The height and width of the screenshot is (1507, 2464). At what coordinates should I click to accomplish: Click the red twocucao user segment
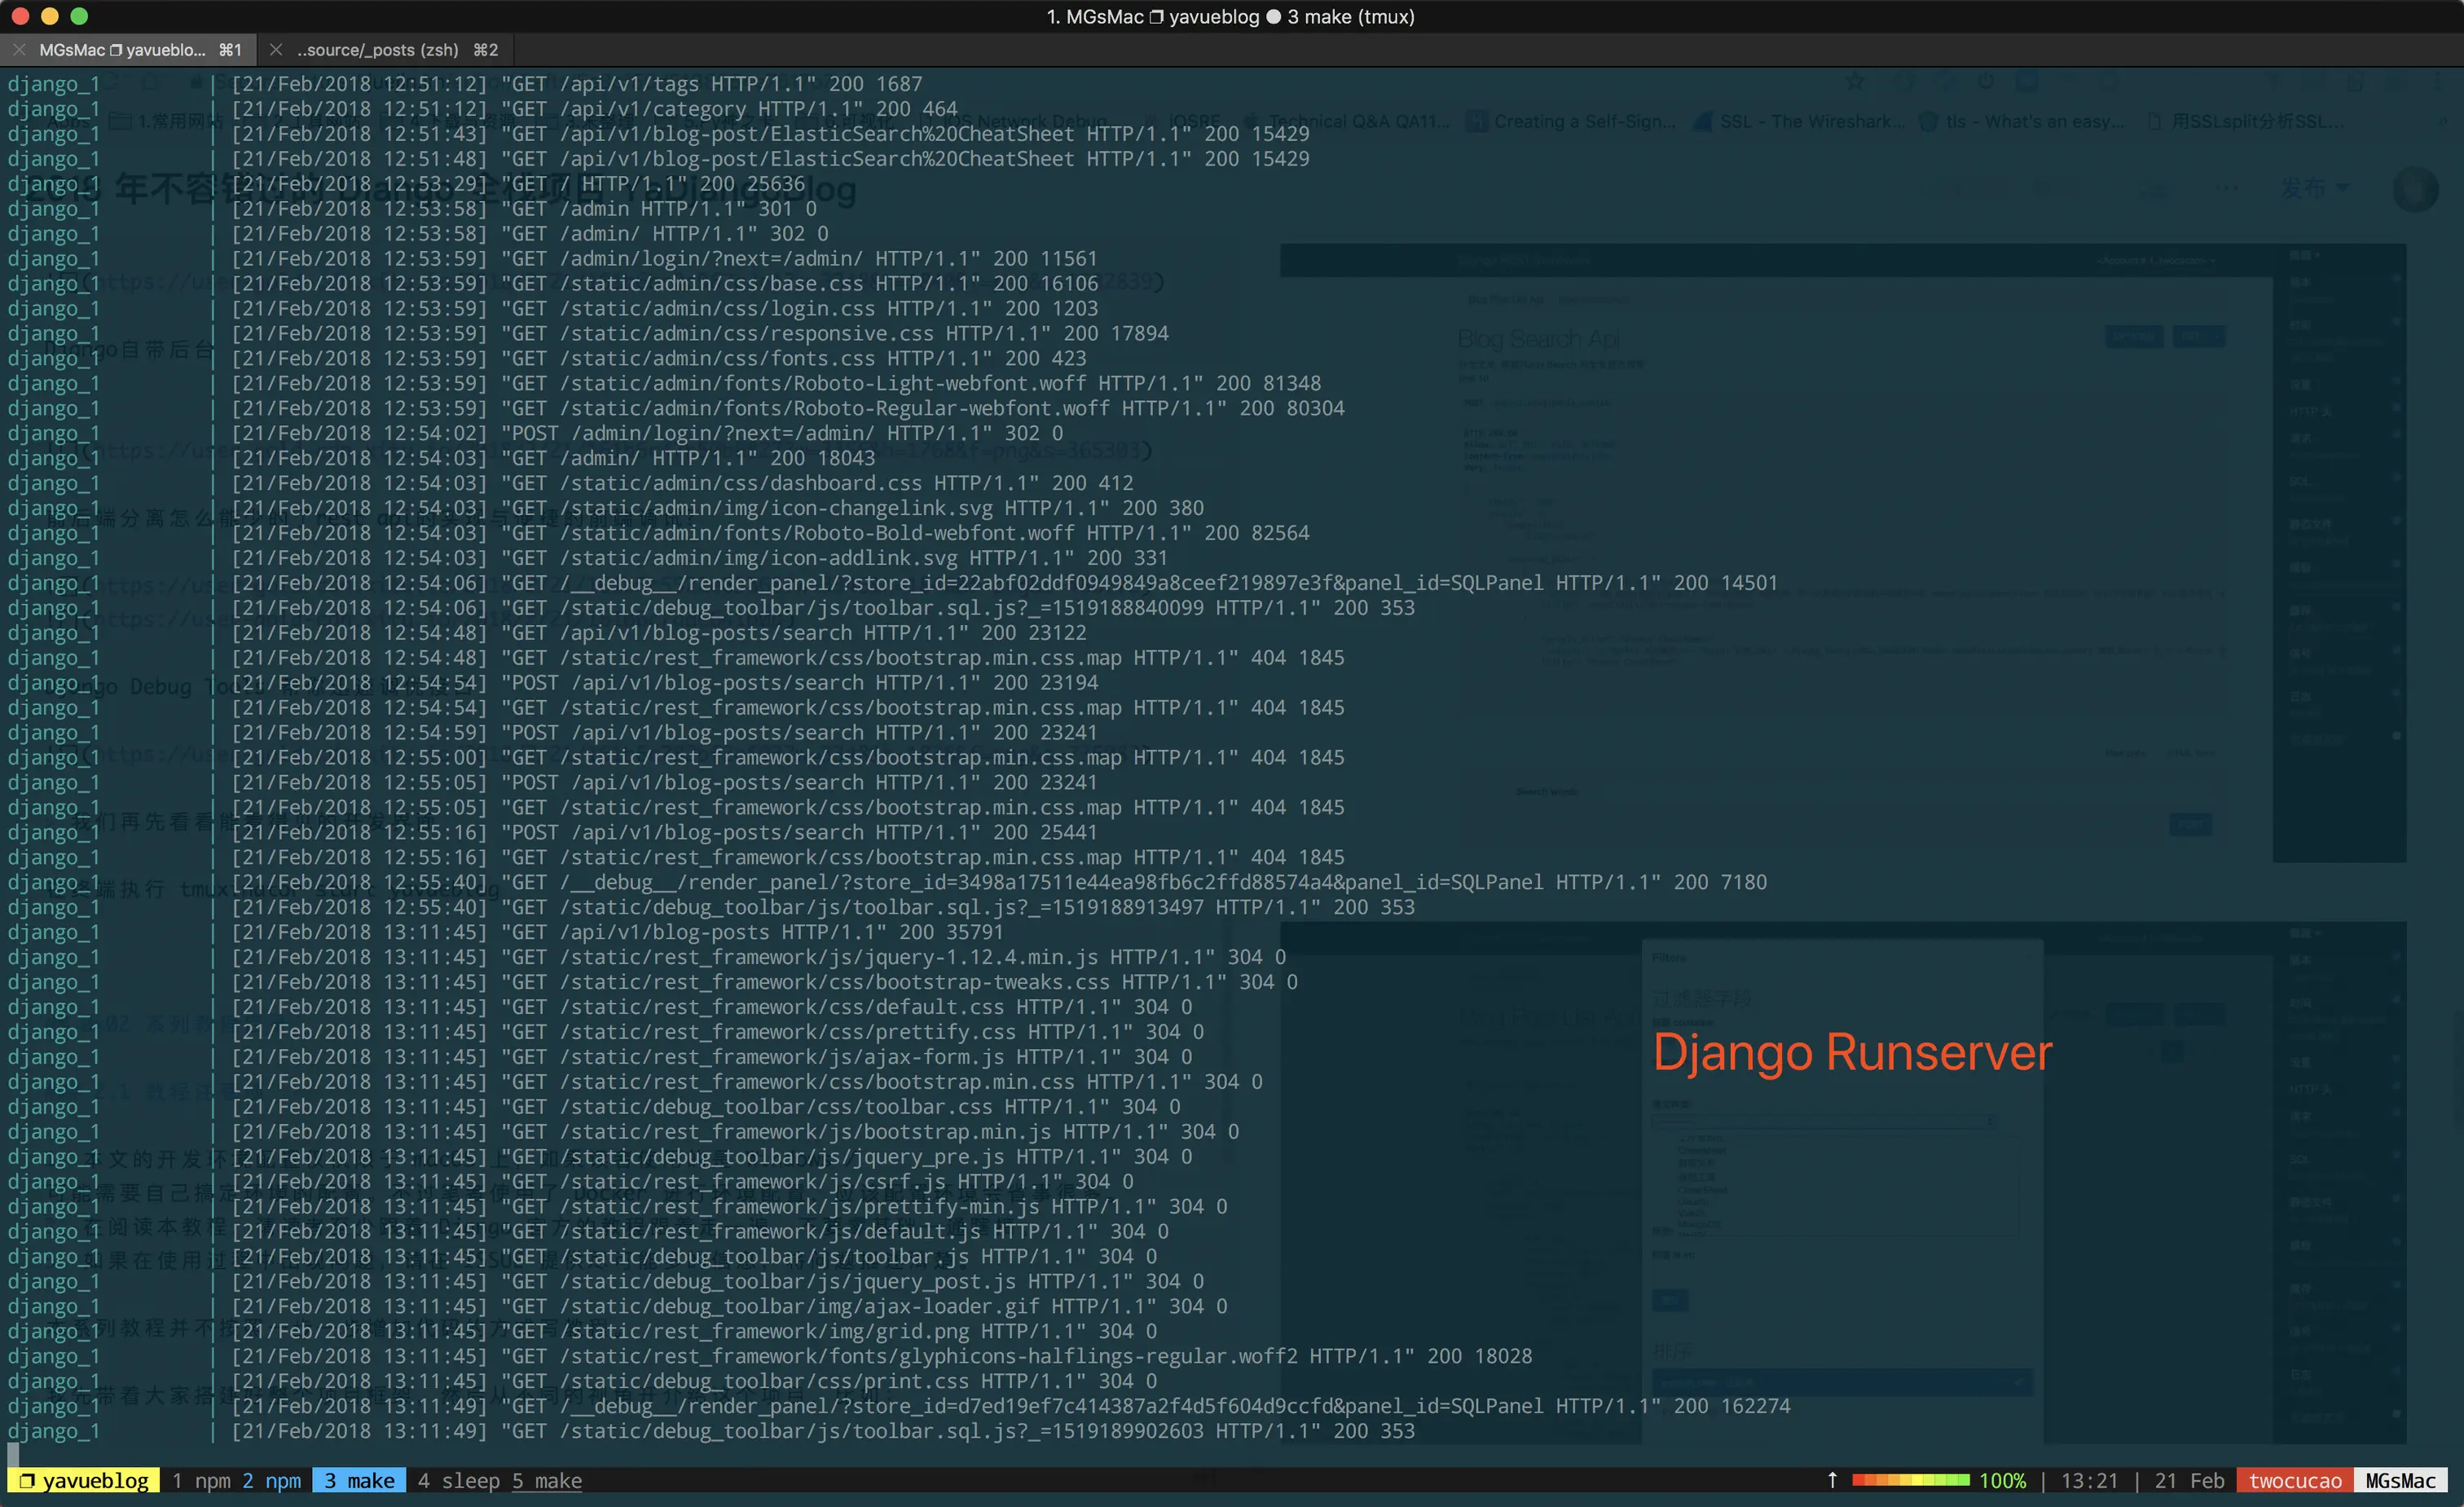click(x=2295, y=1481)
